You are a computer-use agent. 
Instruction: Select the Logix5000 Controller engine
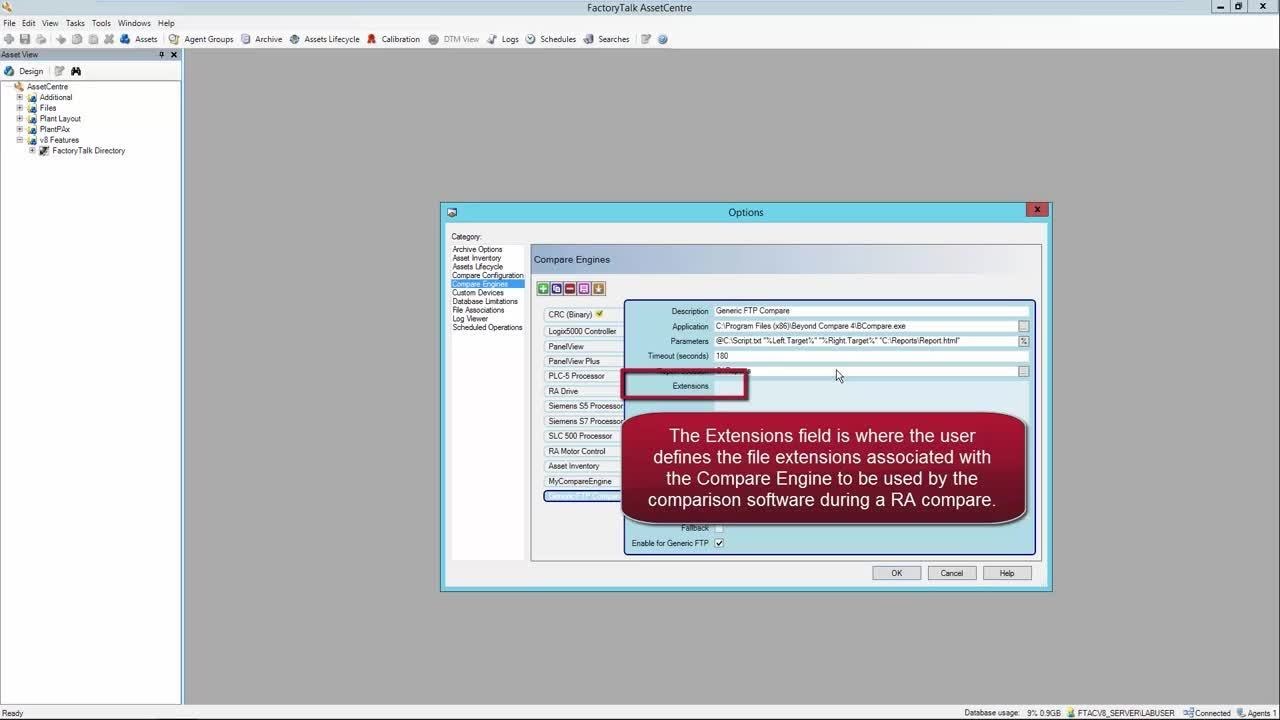click(584, 331)
